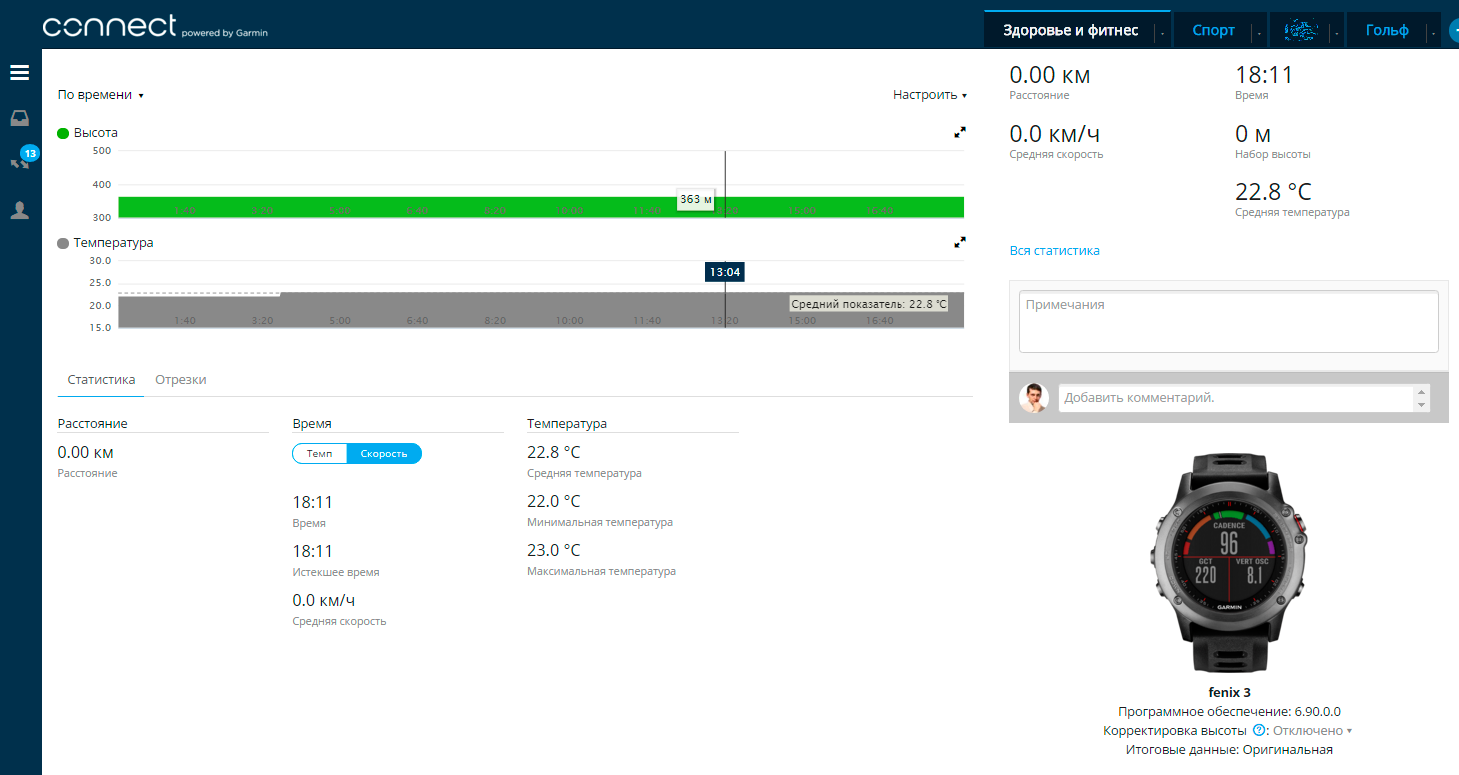The image size is (1459, 775).
Task: Open the Настроить dropdown
Action: pos(929,95)
